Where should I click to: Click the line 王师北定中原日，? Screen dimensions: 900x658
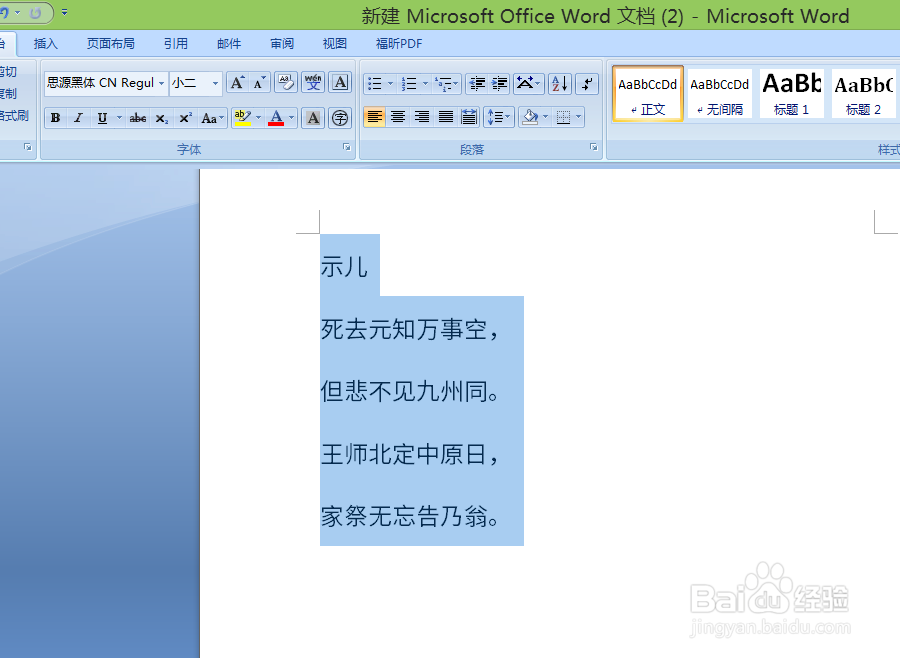(x=410, y=454)
